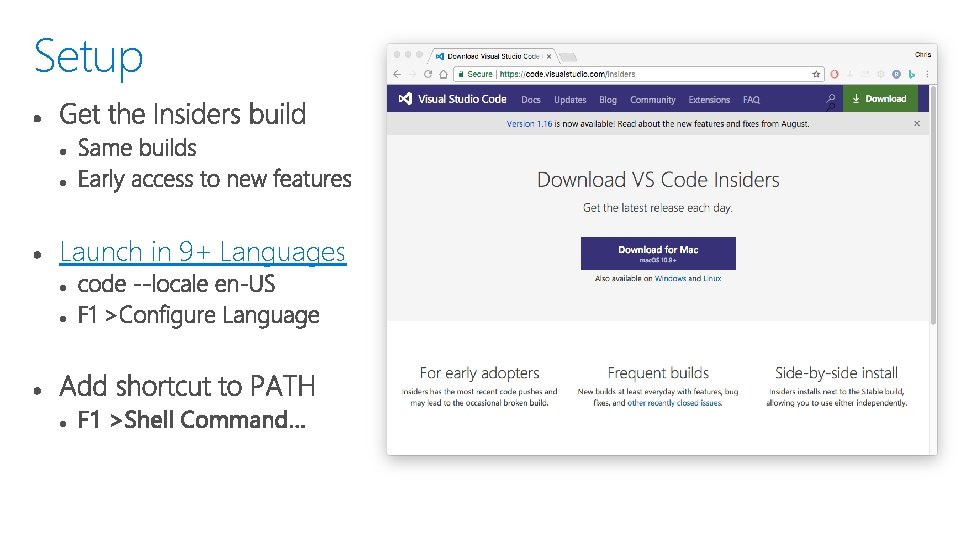
Task: Click the page vertical scrollbar
Action: point(933,206)
